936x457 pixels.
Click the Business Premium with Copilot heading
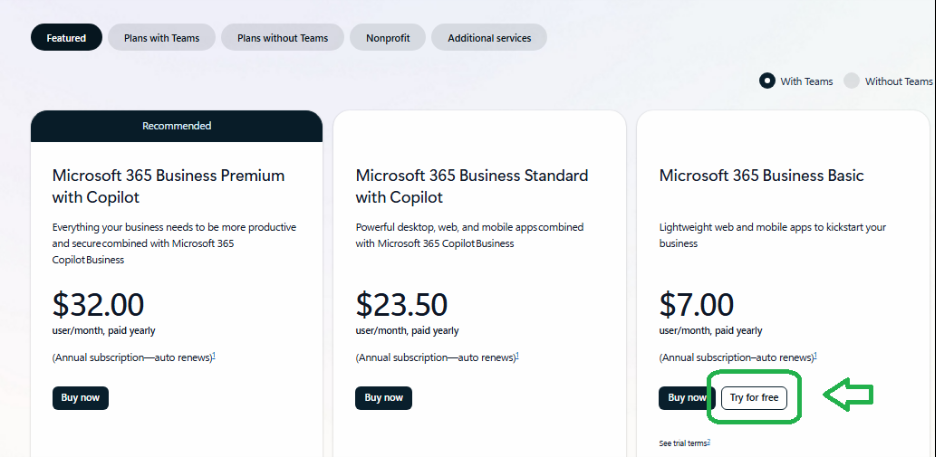(168, 186)
